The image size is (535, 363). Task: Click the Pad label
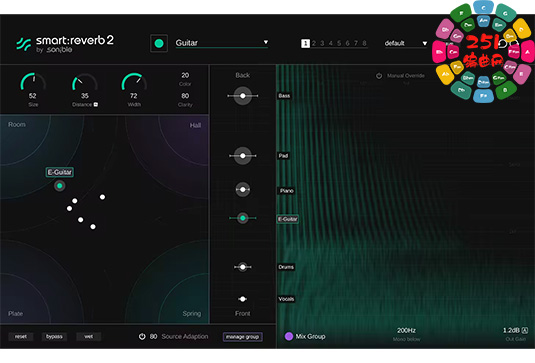tap(283, 156)
